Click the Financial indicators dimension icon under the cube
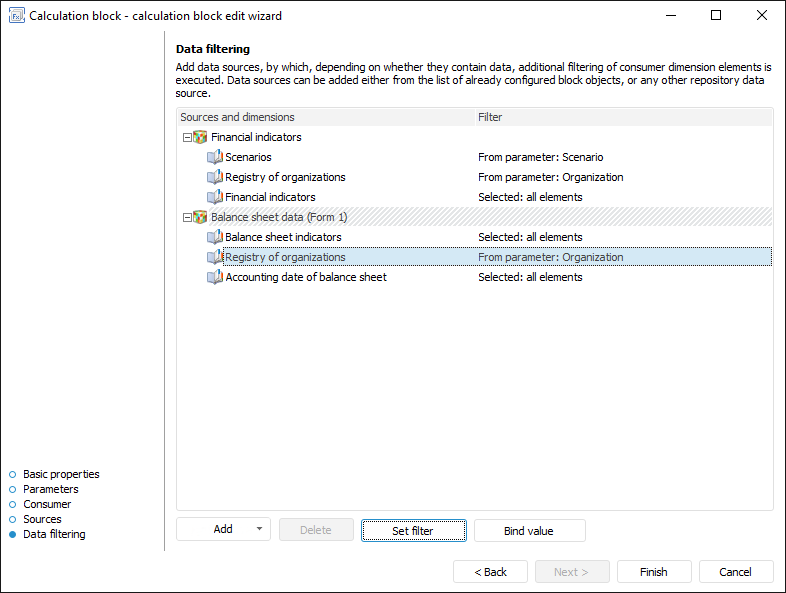 coord(215,197)
